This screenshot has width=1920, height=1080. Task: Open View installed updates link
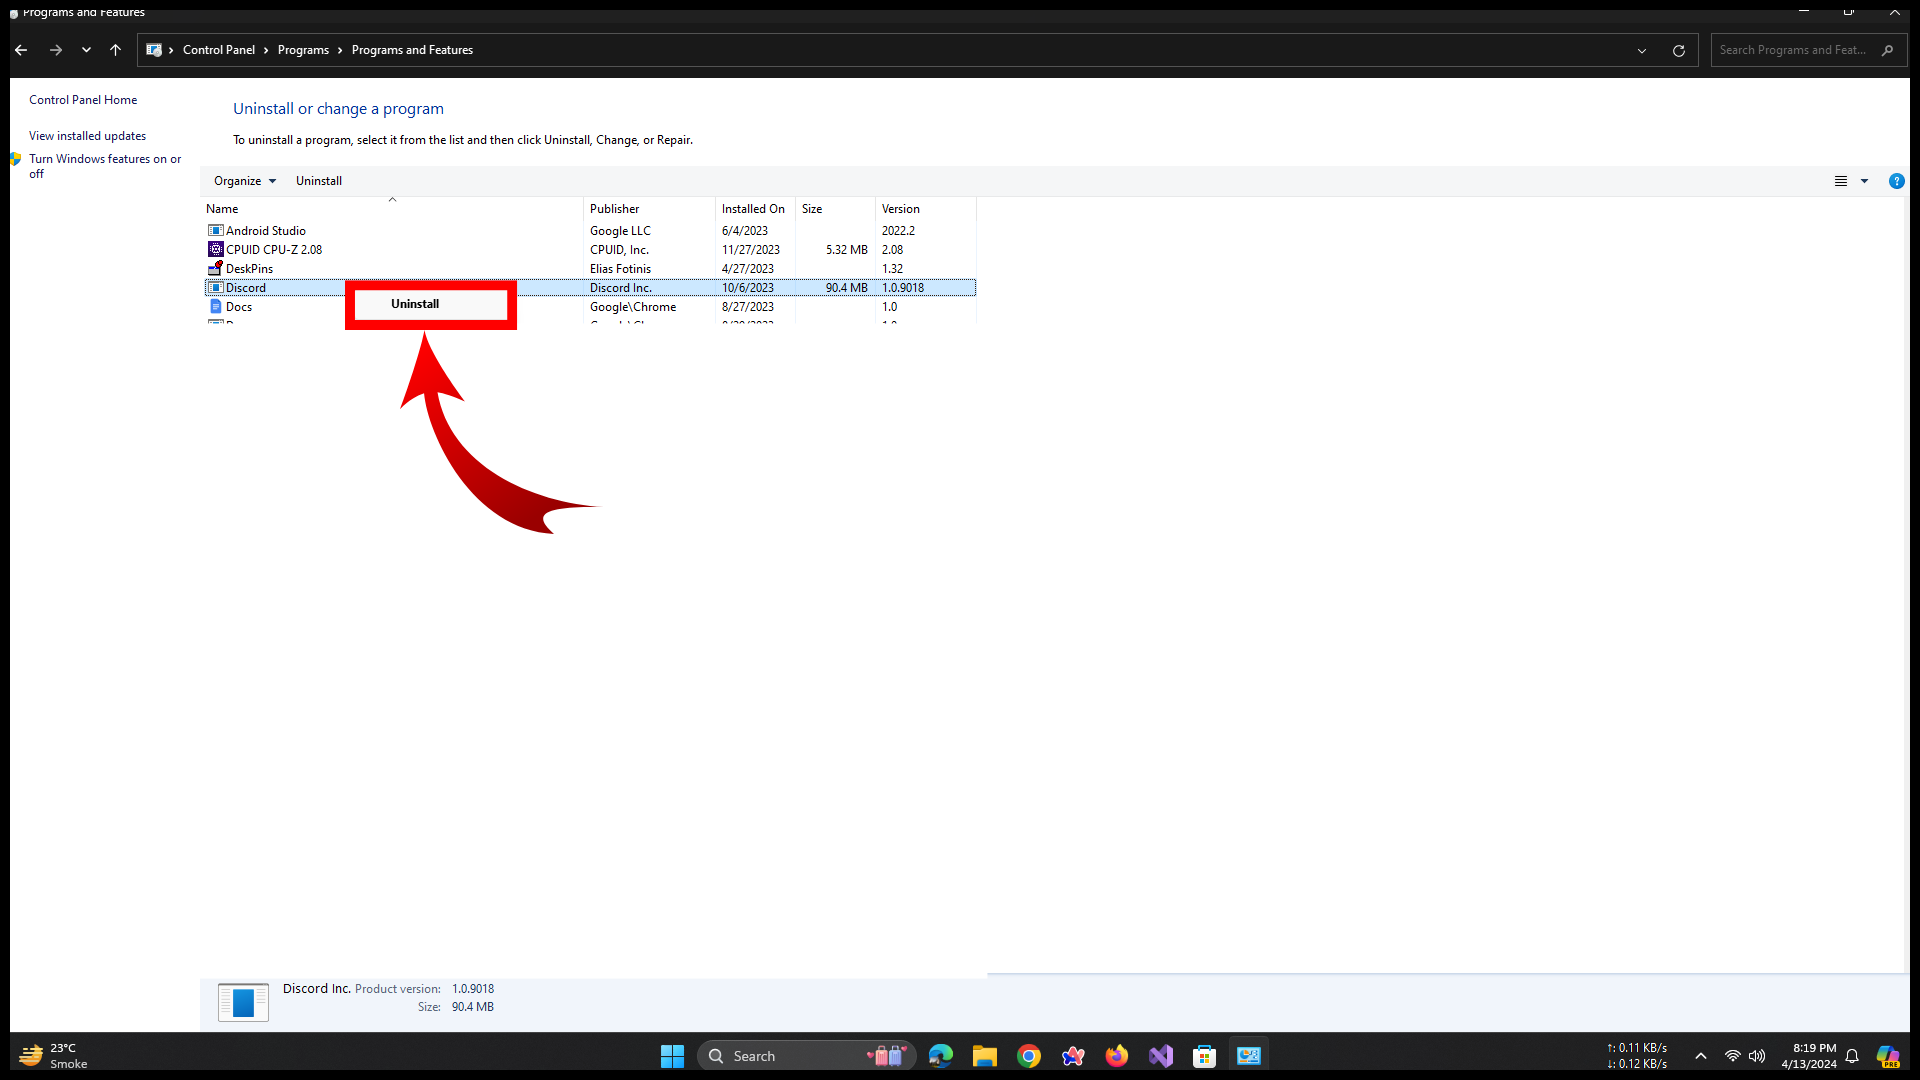coord(87,136)
